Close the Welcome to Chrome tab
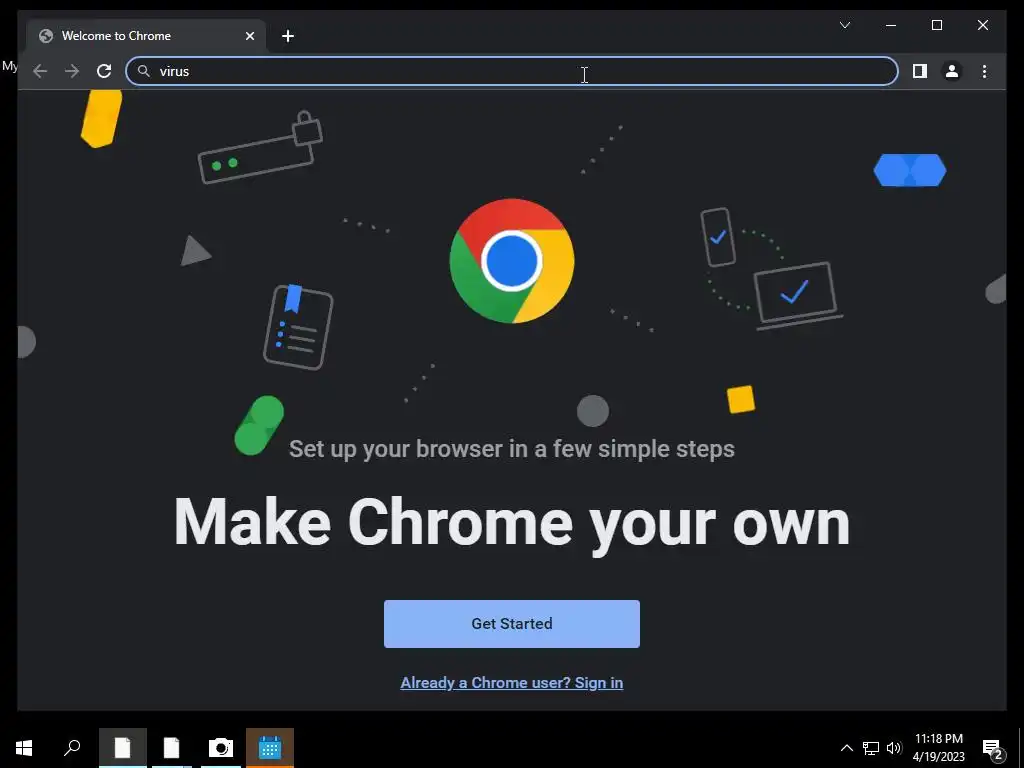1024x768 pixels. tap(249, 36)
